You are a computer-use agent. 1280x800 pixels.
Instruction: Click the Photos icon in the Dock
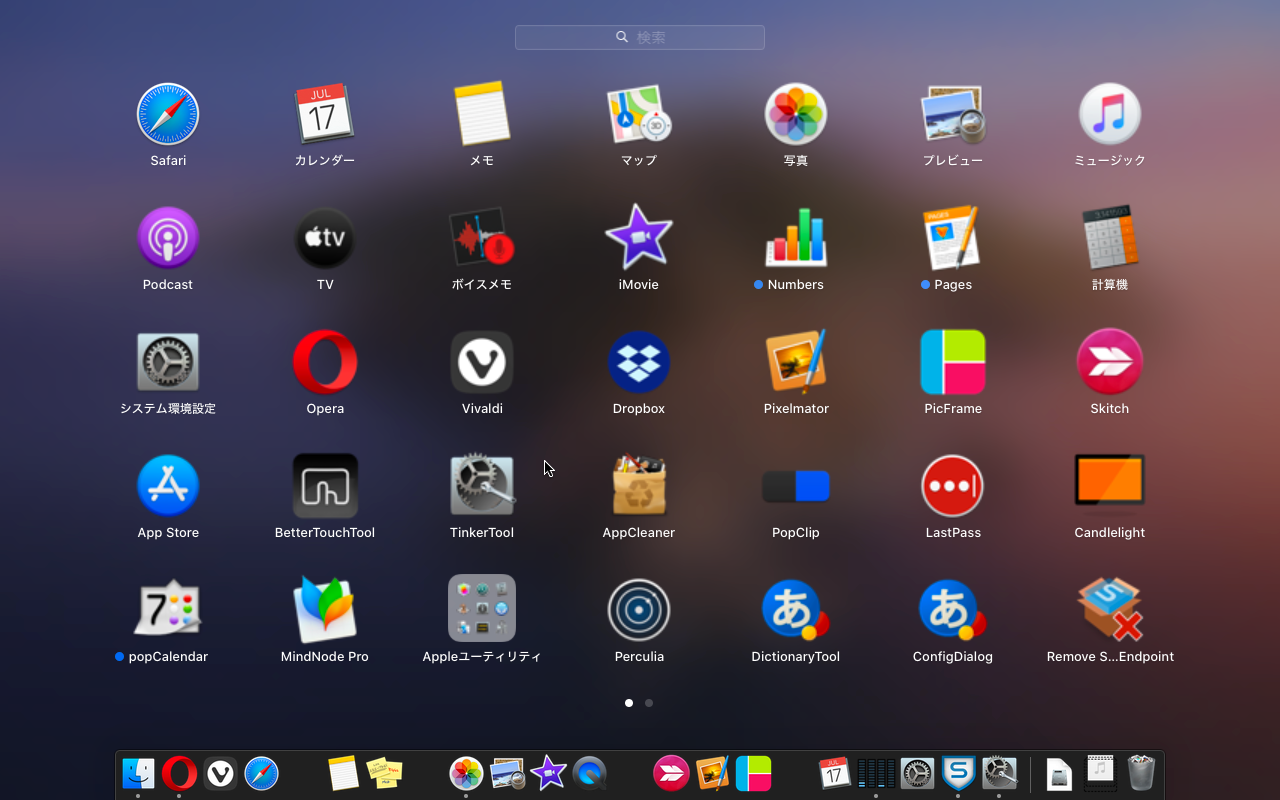466,773
